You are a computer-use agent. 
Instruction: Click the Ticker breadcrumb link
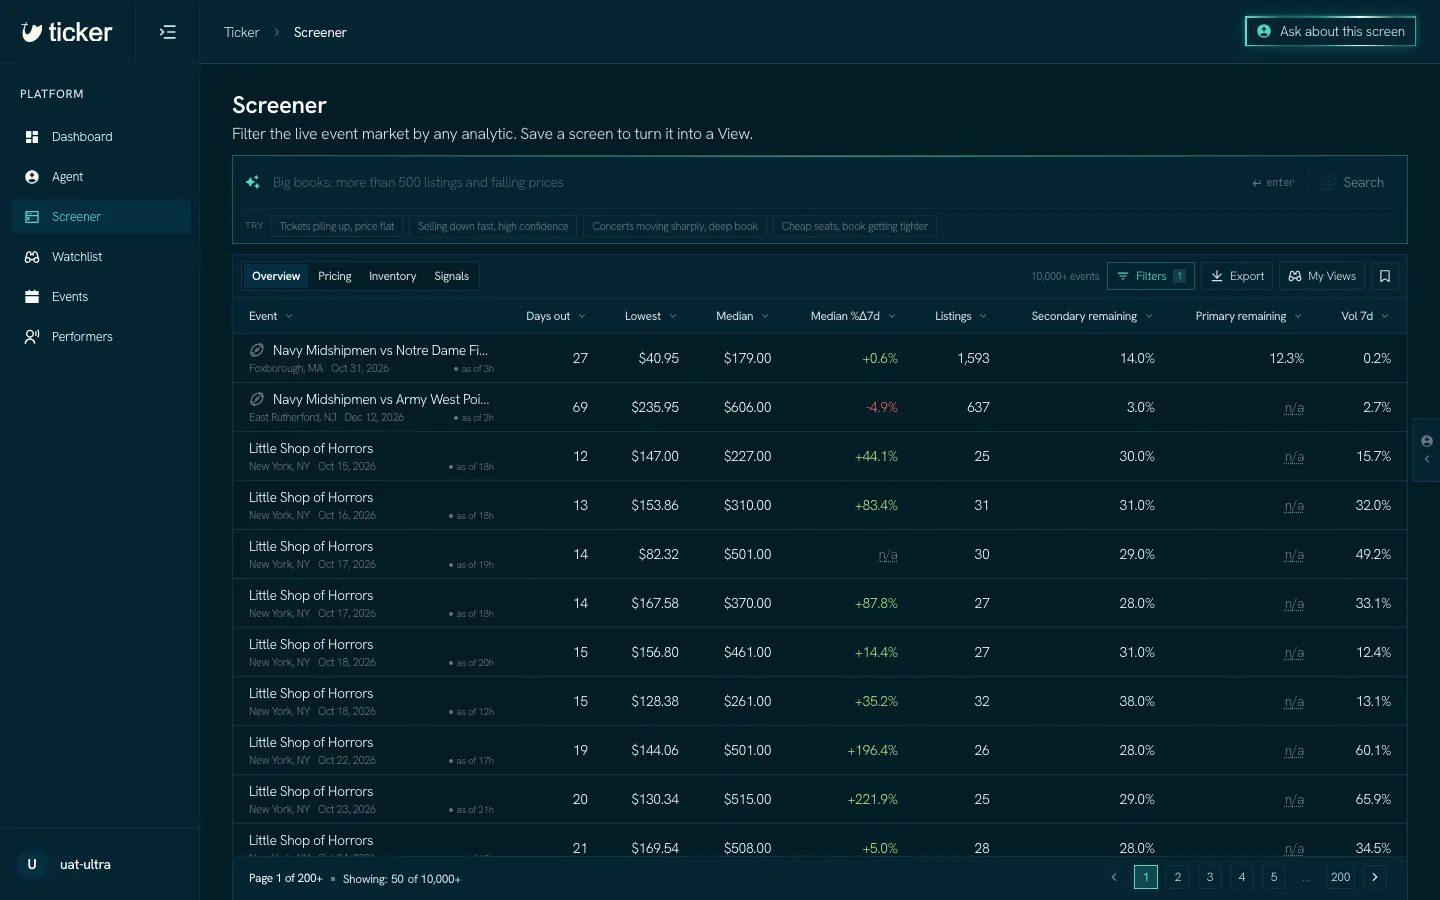(241, 32)
